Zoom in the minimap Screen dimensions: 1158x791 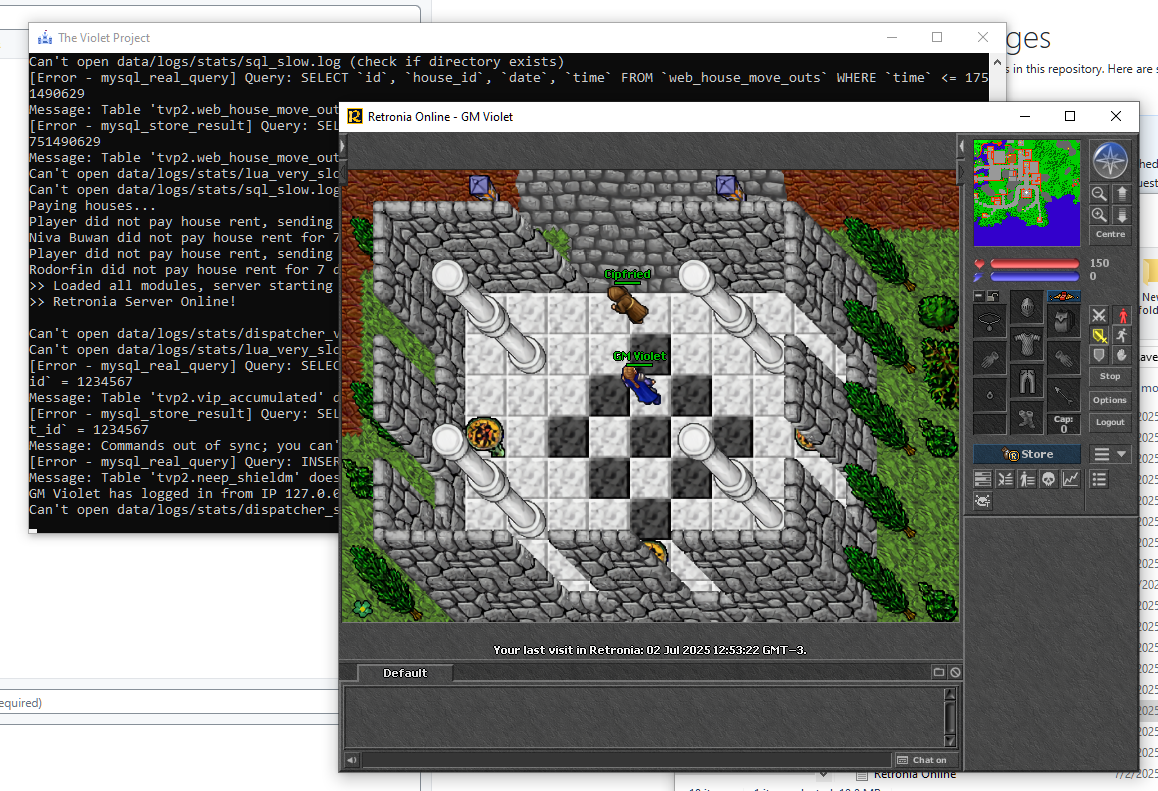coord(1099,215)
